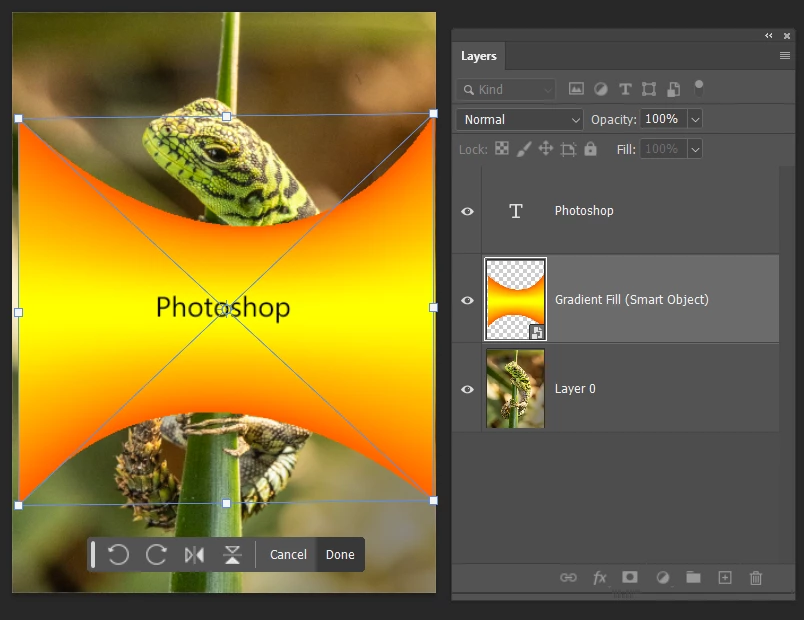The image size is (804, 620).
Task: Create new fill or adjustment layer
Action: pyautogui.click(x=662, y=578)
